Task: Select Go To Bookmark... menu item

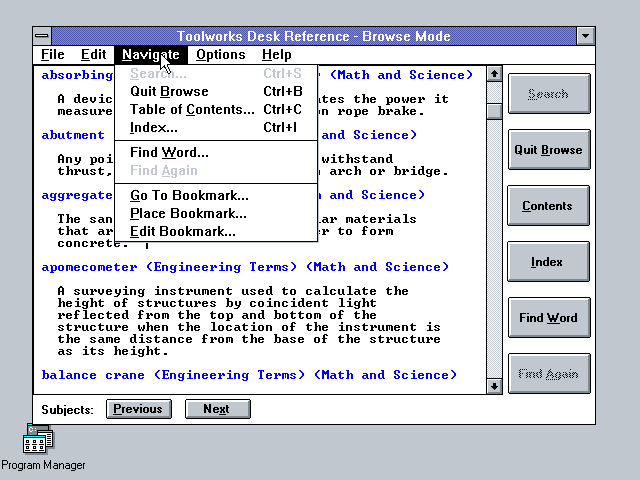Action: (216, 195)
